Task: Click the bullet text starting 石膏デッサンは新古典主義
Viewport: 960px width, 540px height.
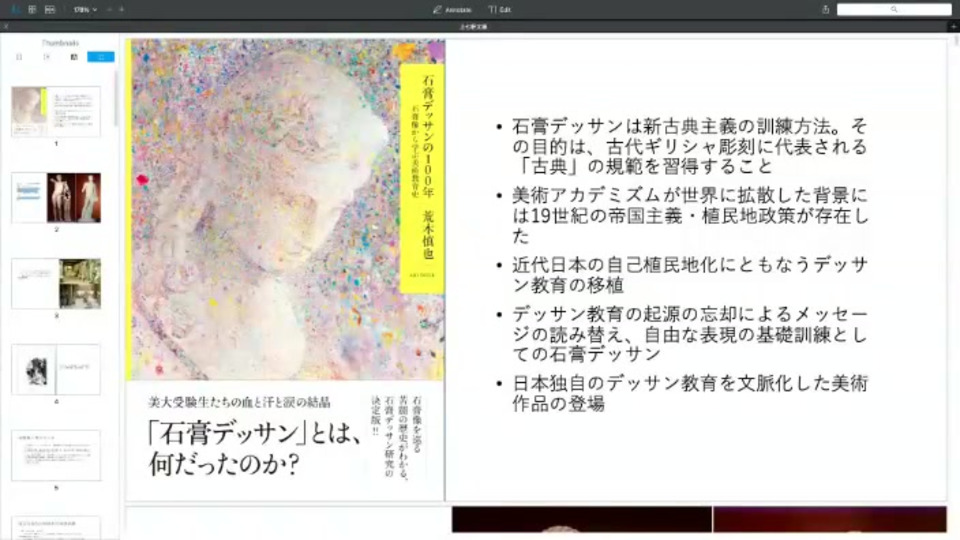Action: point(689,146)
